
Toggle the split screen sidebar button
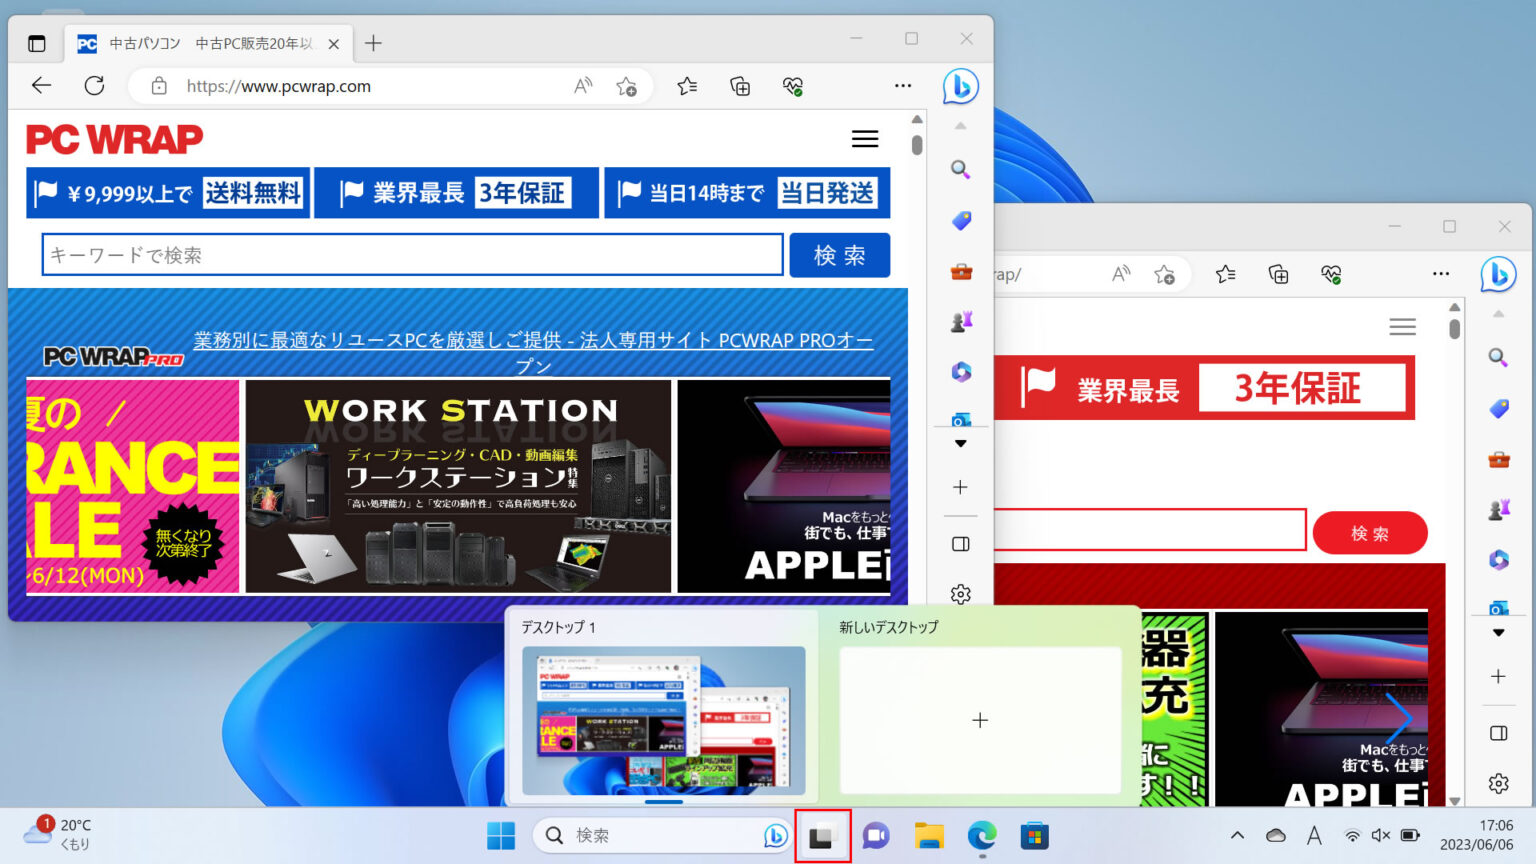961,544
